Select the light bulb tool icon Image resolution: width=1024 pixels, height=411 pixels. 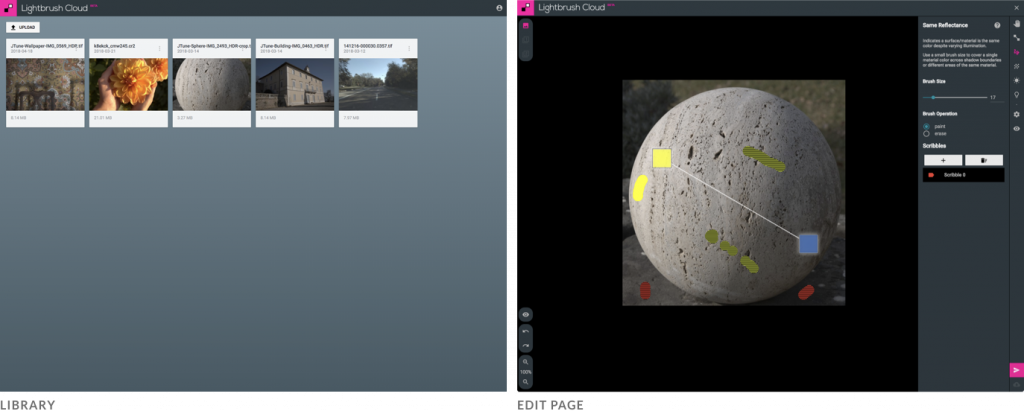(x=1016, y=95)
